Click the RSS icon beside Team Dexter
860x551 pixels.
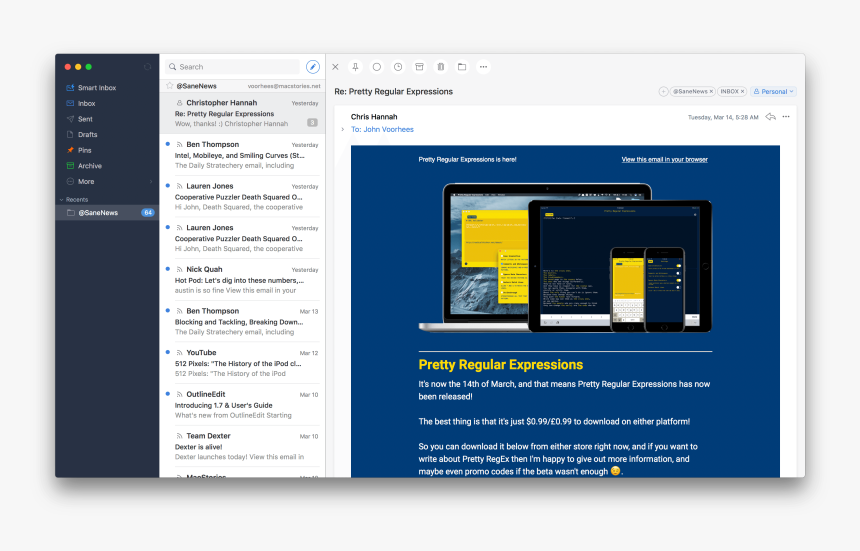179,436
